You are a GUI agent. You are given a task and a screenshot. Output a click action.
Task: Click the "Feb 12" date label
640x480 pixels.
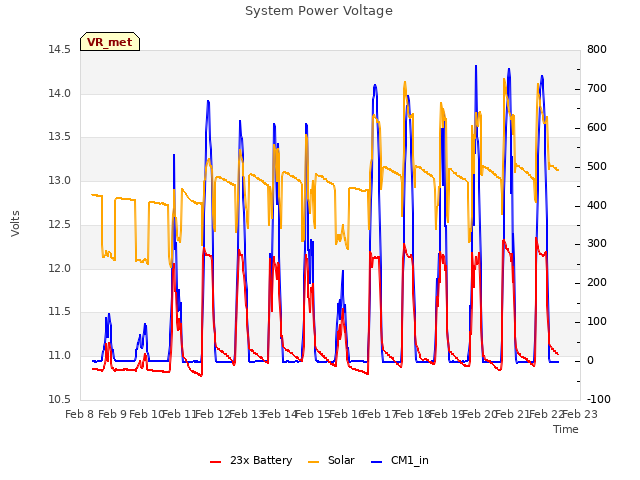click(213, 415)
